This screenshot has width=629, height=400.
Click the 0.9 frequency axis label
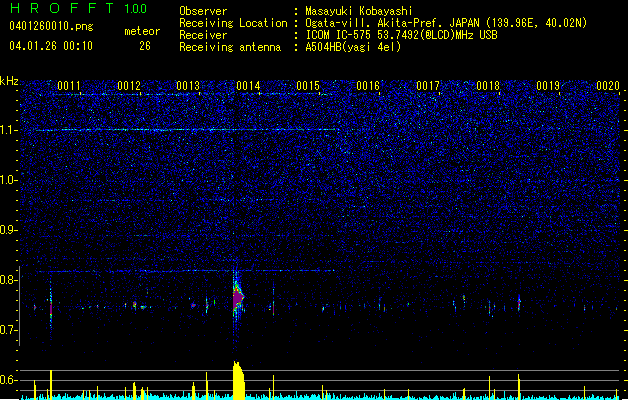[9, 230]
